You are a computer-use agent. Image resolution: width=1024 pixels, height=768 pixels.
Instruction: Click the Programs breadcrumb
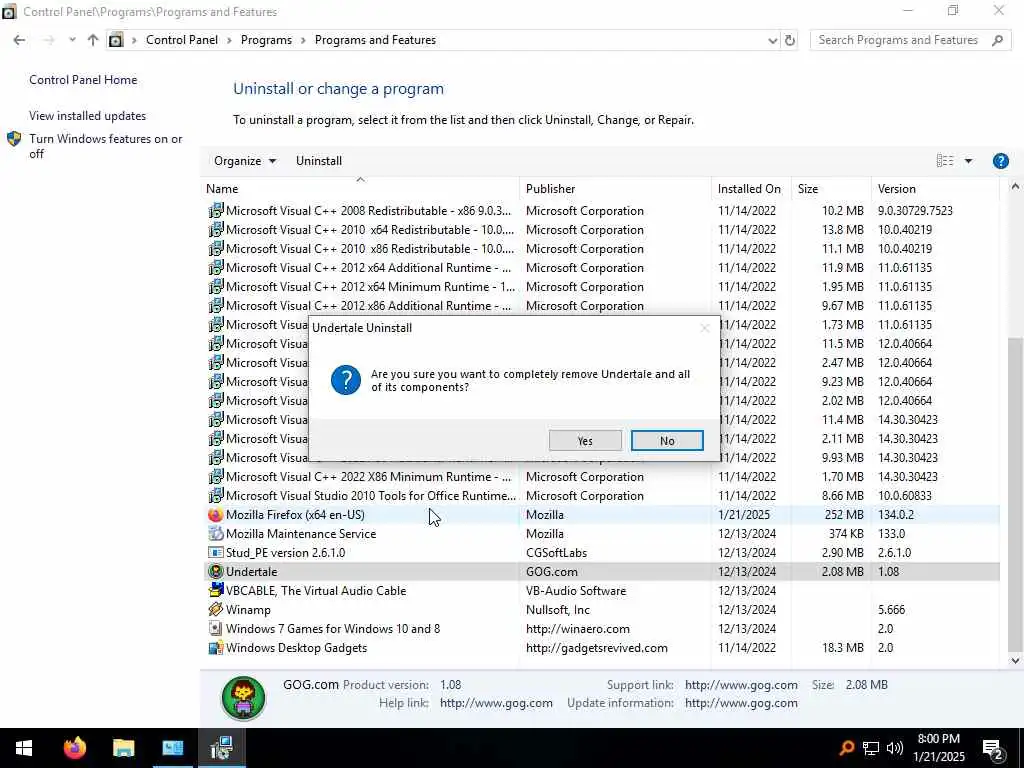pyautogui.click(x=266, y=40)
